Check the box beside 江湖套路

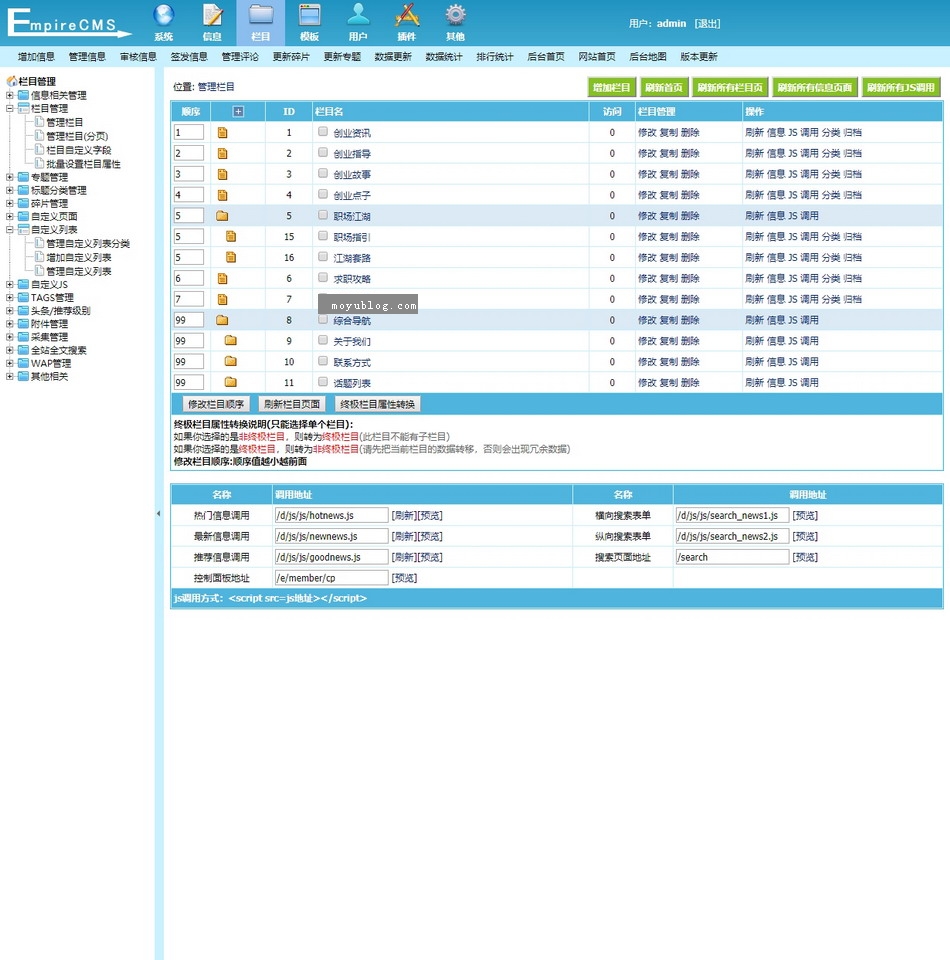(323, 257)
